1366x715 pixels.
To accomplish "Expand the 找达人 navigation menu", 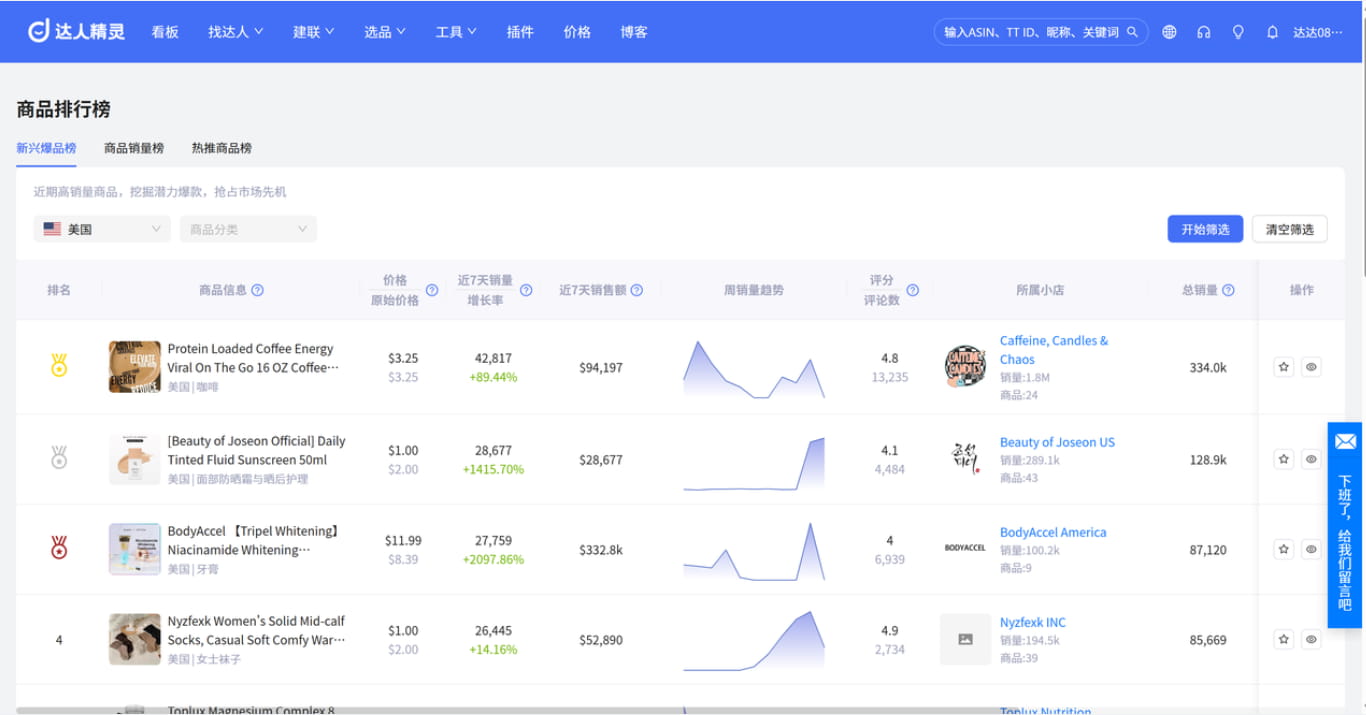I will (x=235, y=32).
